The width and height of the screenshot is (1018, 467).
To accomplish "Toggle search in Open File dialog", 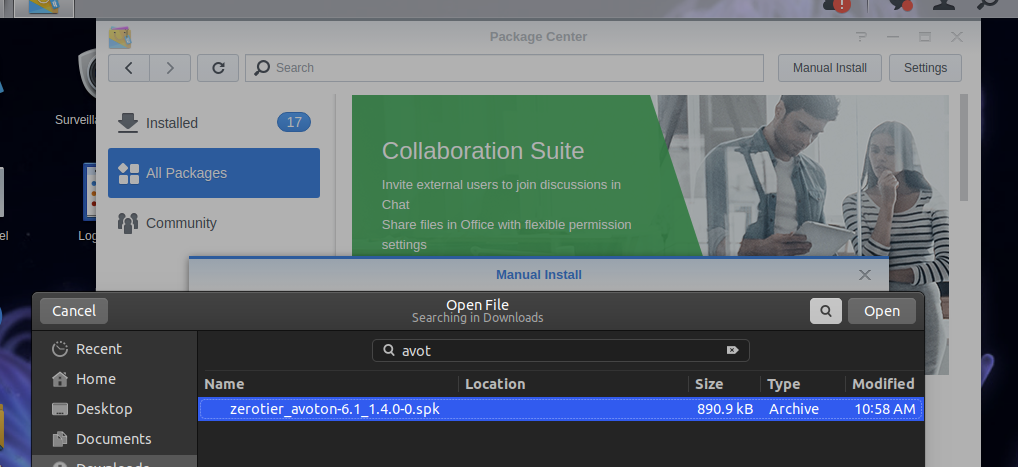I will click(x=826, y=311).
